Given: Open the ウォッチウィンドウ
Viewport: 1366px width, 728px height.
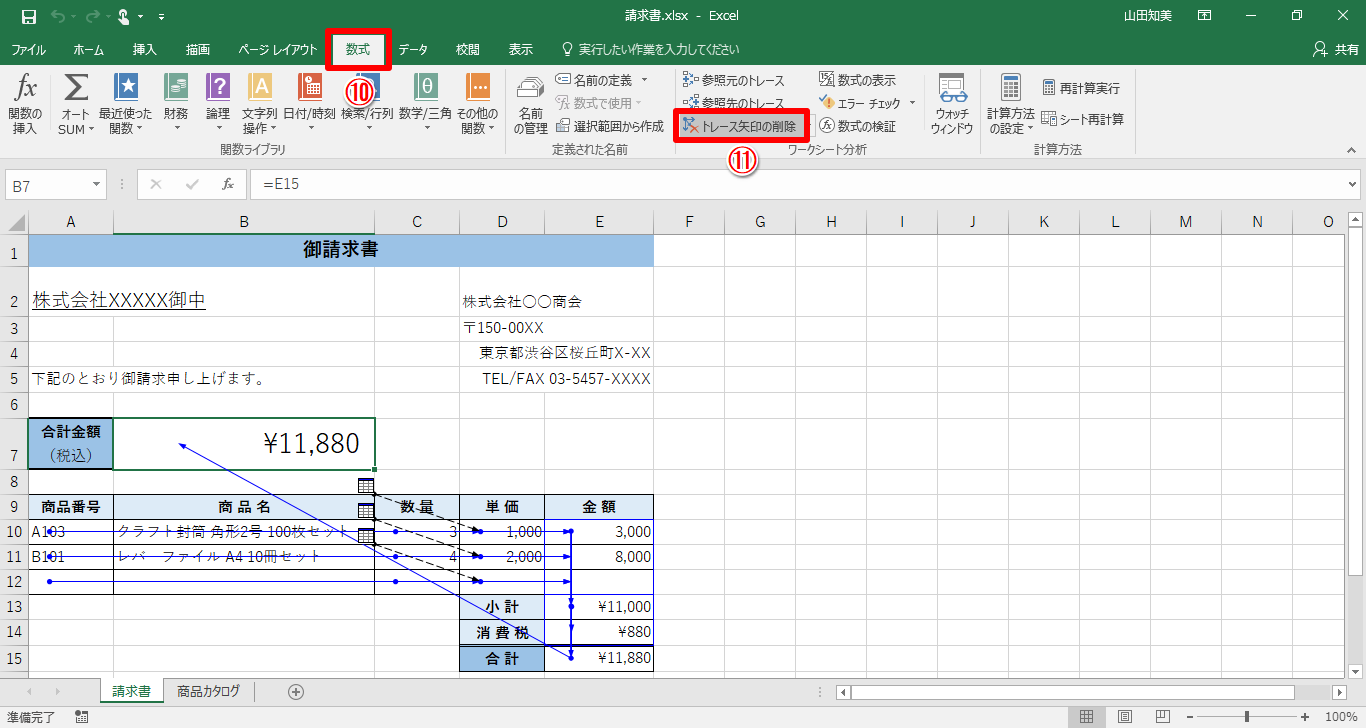Looking at the screenshot, I should pos(951,105).
